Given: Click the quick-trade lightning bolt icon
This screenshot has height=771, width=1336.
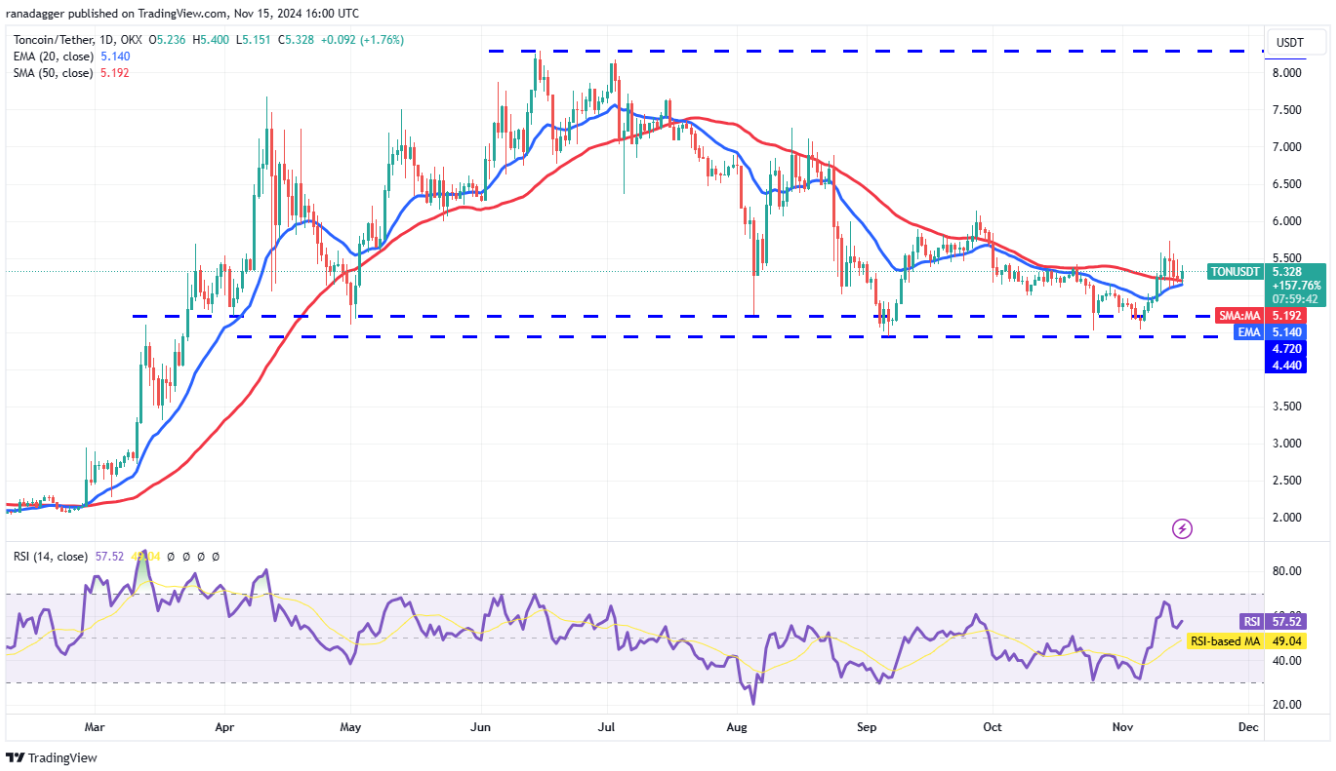Looking at the screenshot, I should [x=1183, y=527].
